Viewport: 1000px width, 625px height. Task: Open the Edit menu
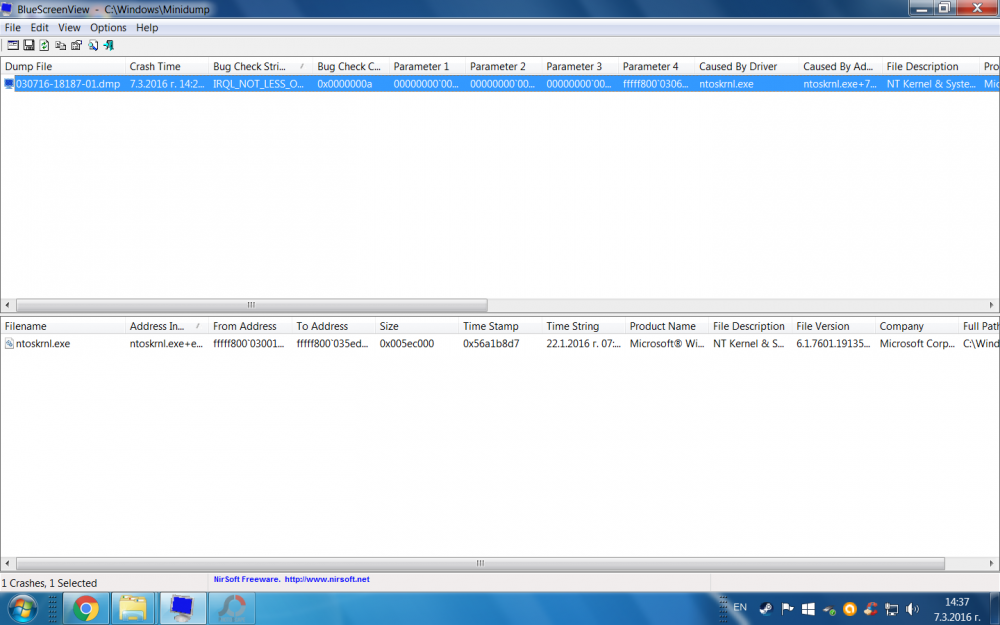point(40,27)
